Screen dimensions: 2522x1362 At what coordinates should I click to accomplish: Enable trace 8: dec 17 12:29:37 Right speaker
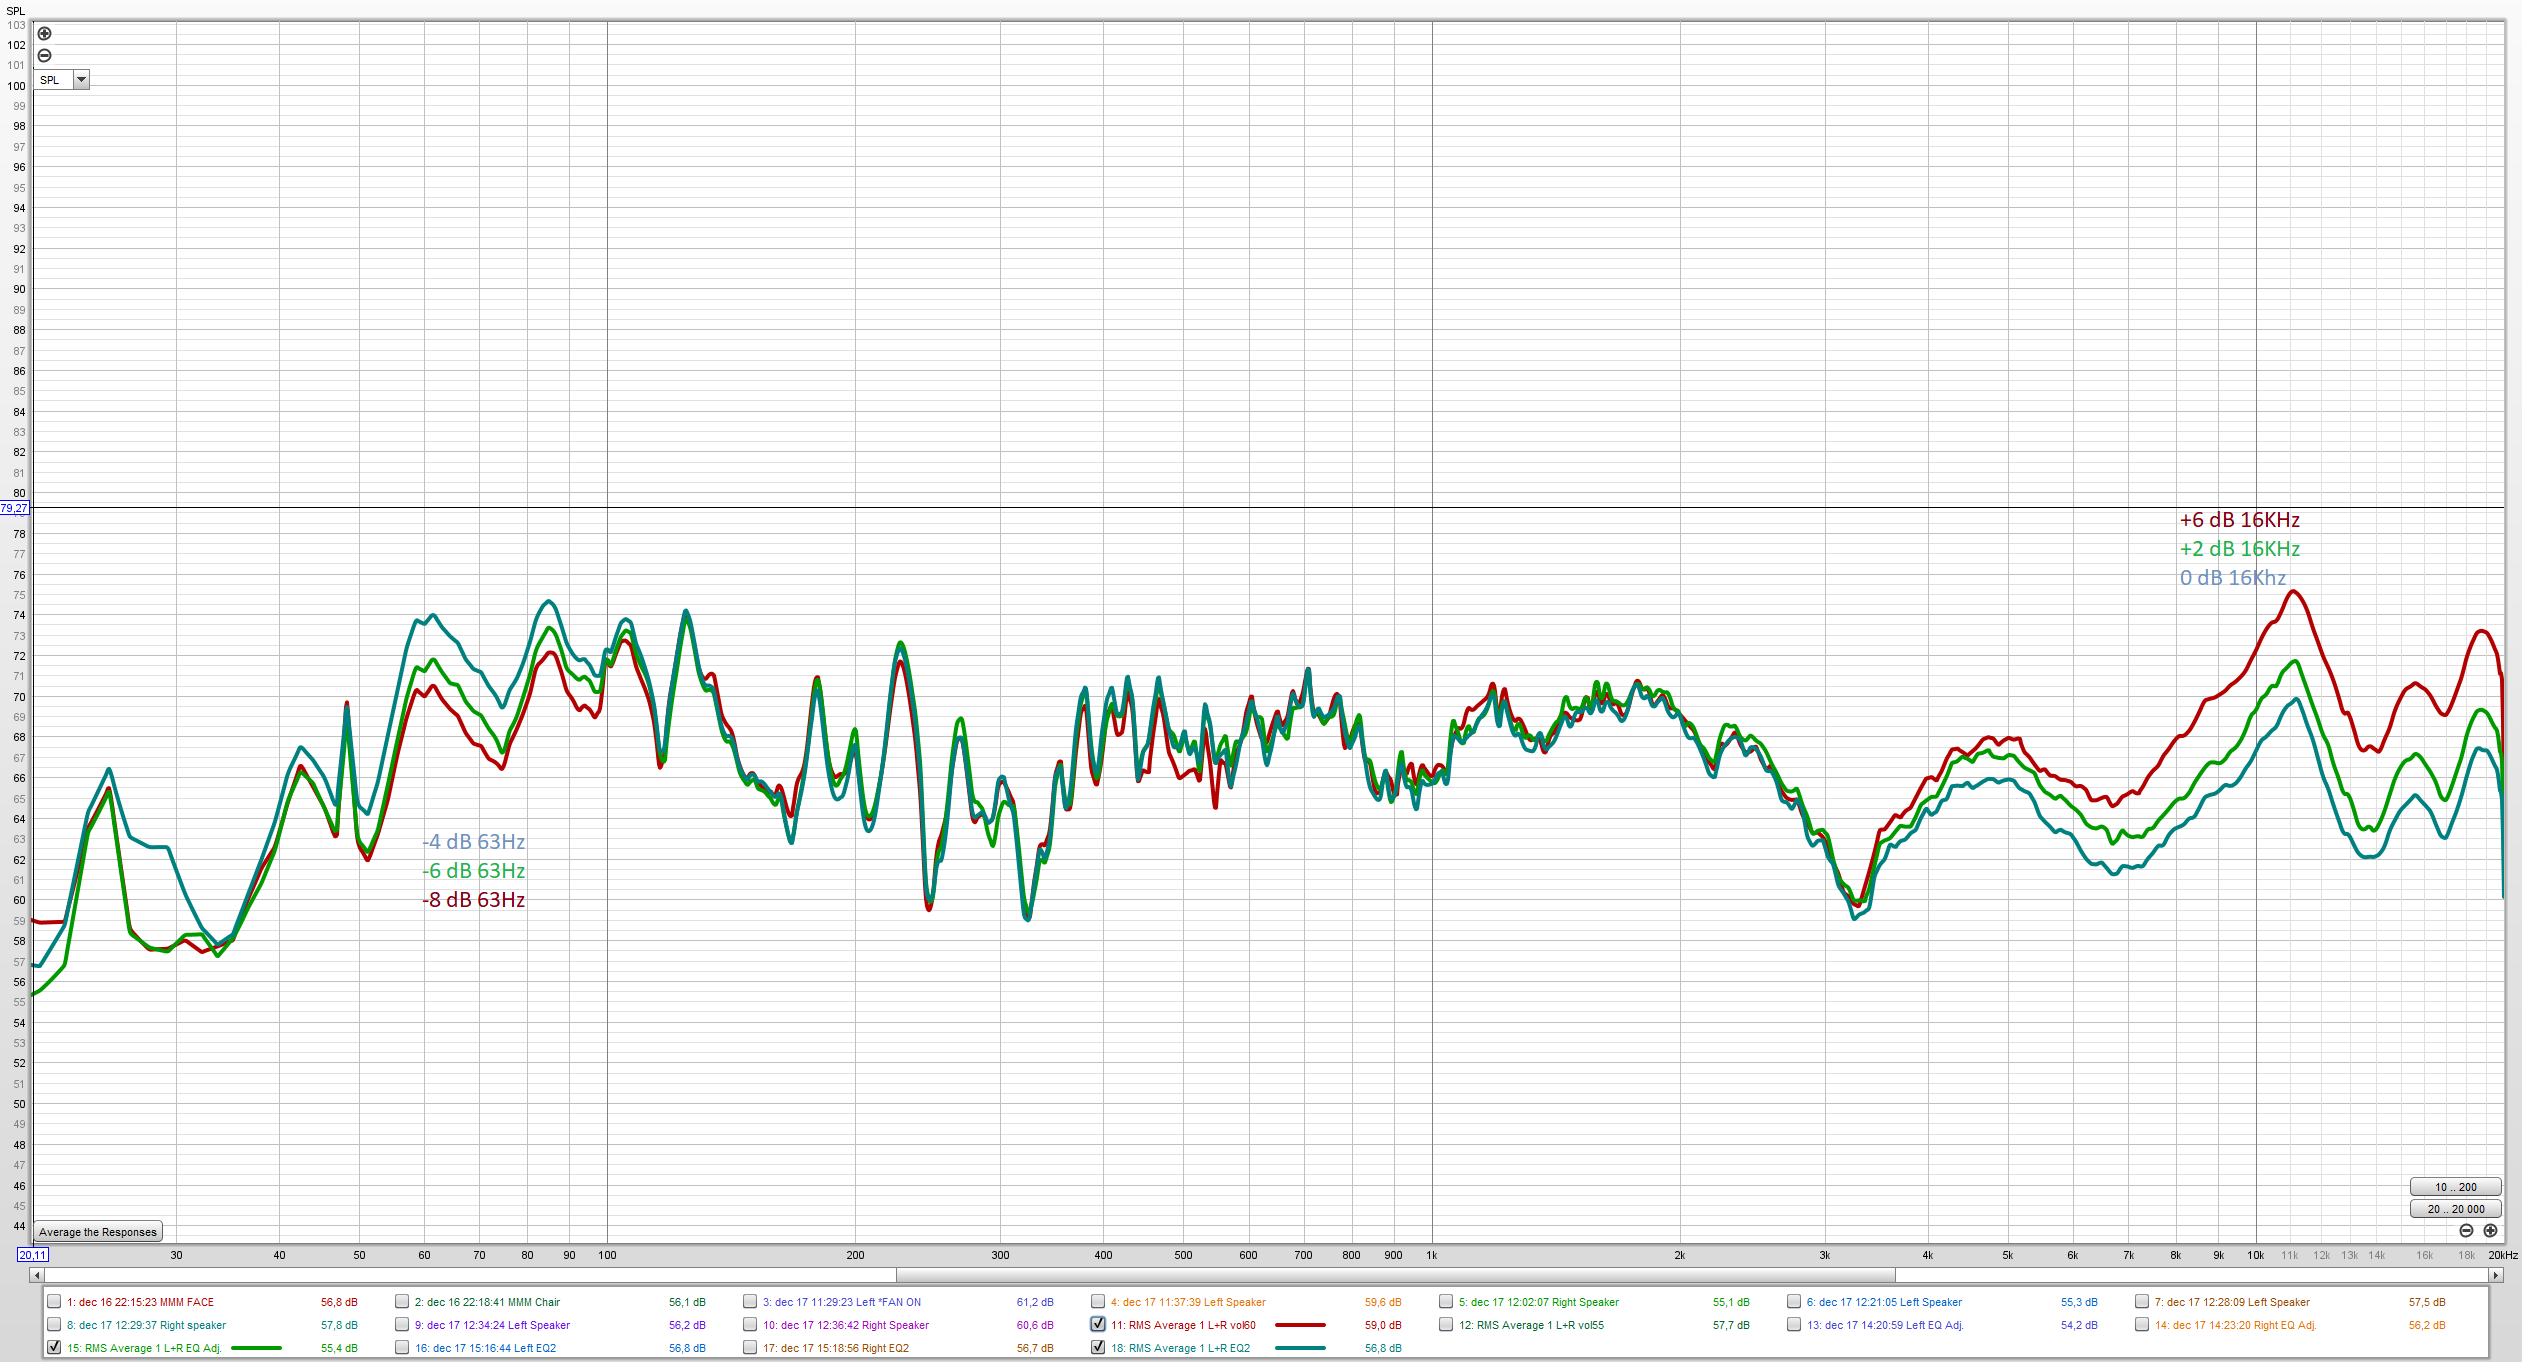point(54,1325)
